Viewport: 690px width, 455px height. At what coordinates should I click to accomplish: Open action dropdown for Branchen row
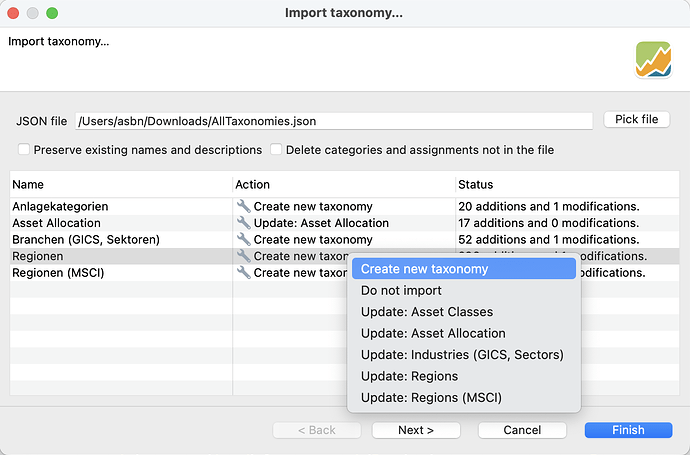(x=312, y=240)
